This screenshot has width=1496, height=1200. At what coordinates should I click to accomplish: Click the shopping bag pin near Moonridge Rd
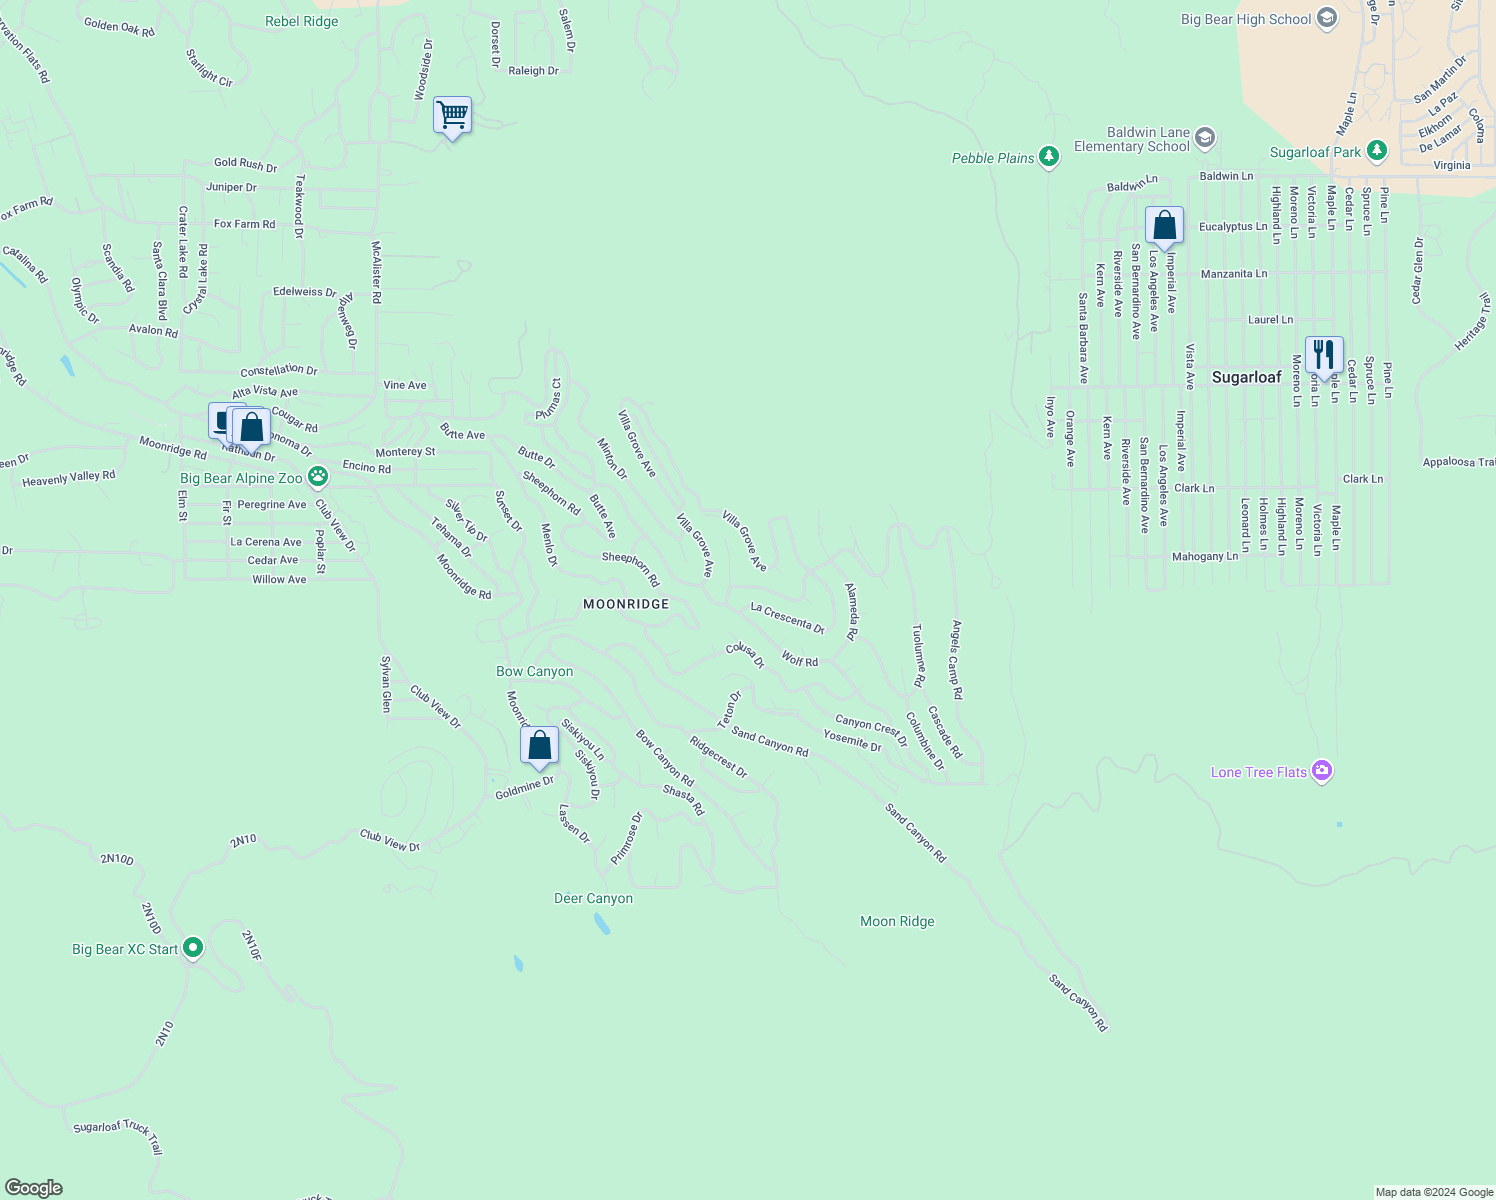click(x=250, y=425)
